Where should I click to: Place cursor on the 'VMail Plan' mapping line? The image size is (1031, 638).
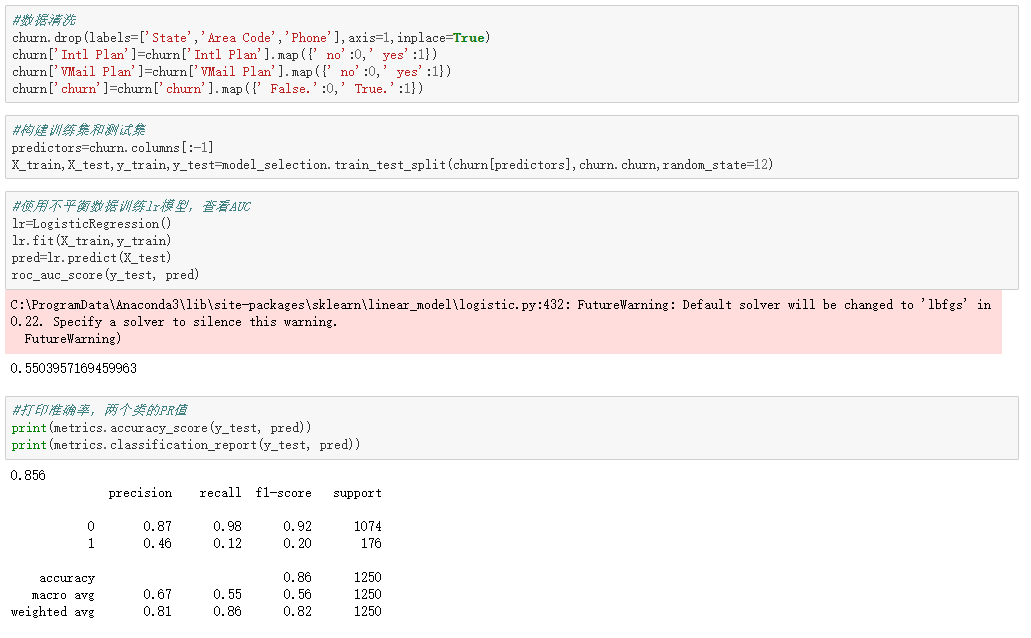pos(232,72)
